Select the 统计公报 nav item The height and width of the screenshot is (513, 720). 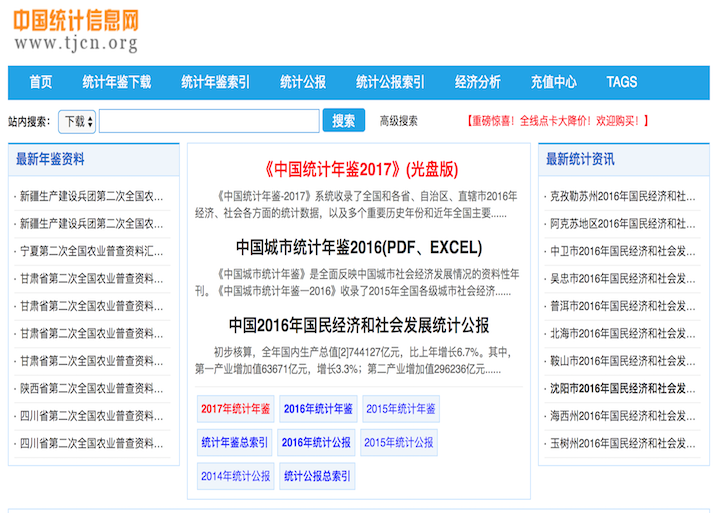coord(303,82)
